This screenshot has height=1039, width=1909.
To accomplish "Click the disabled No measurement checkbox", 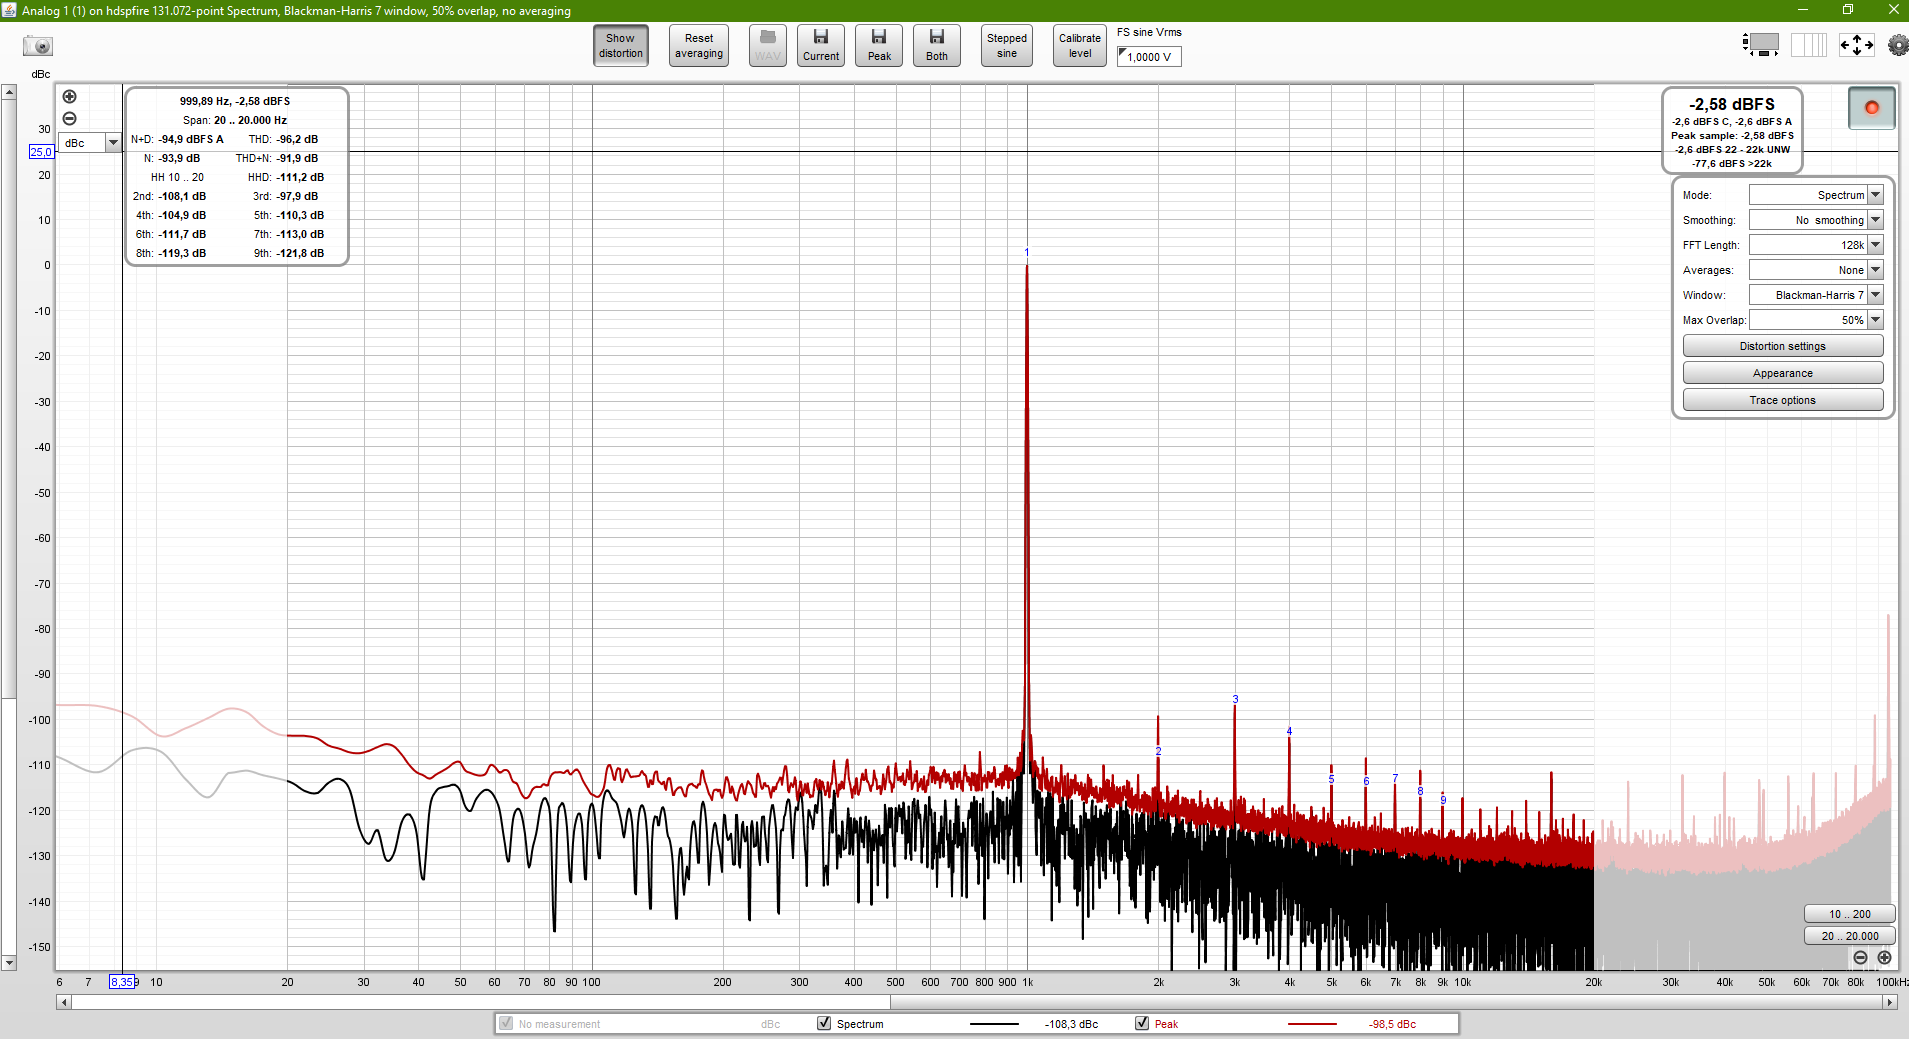I will [x=506, y=1023].
